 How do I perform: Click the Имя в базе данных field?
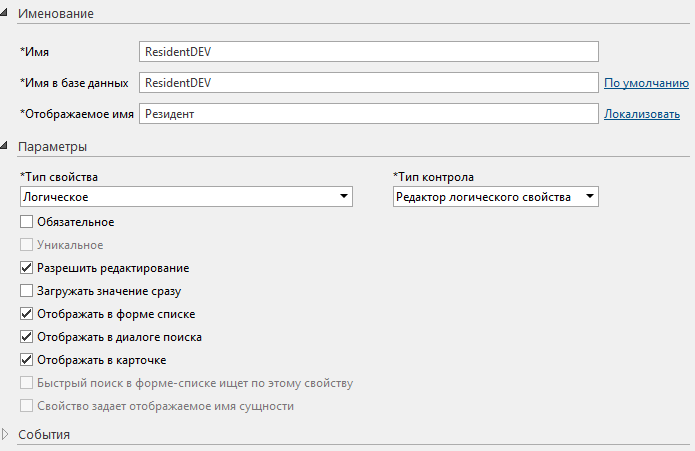pos(368,83)
